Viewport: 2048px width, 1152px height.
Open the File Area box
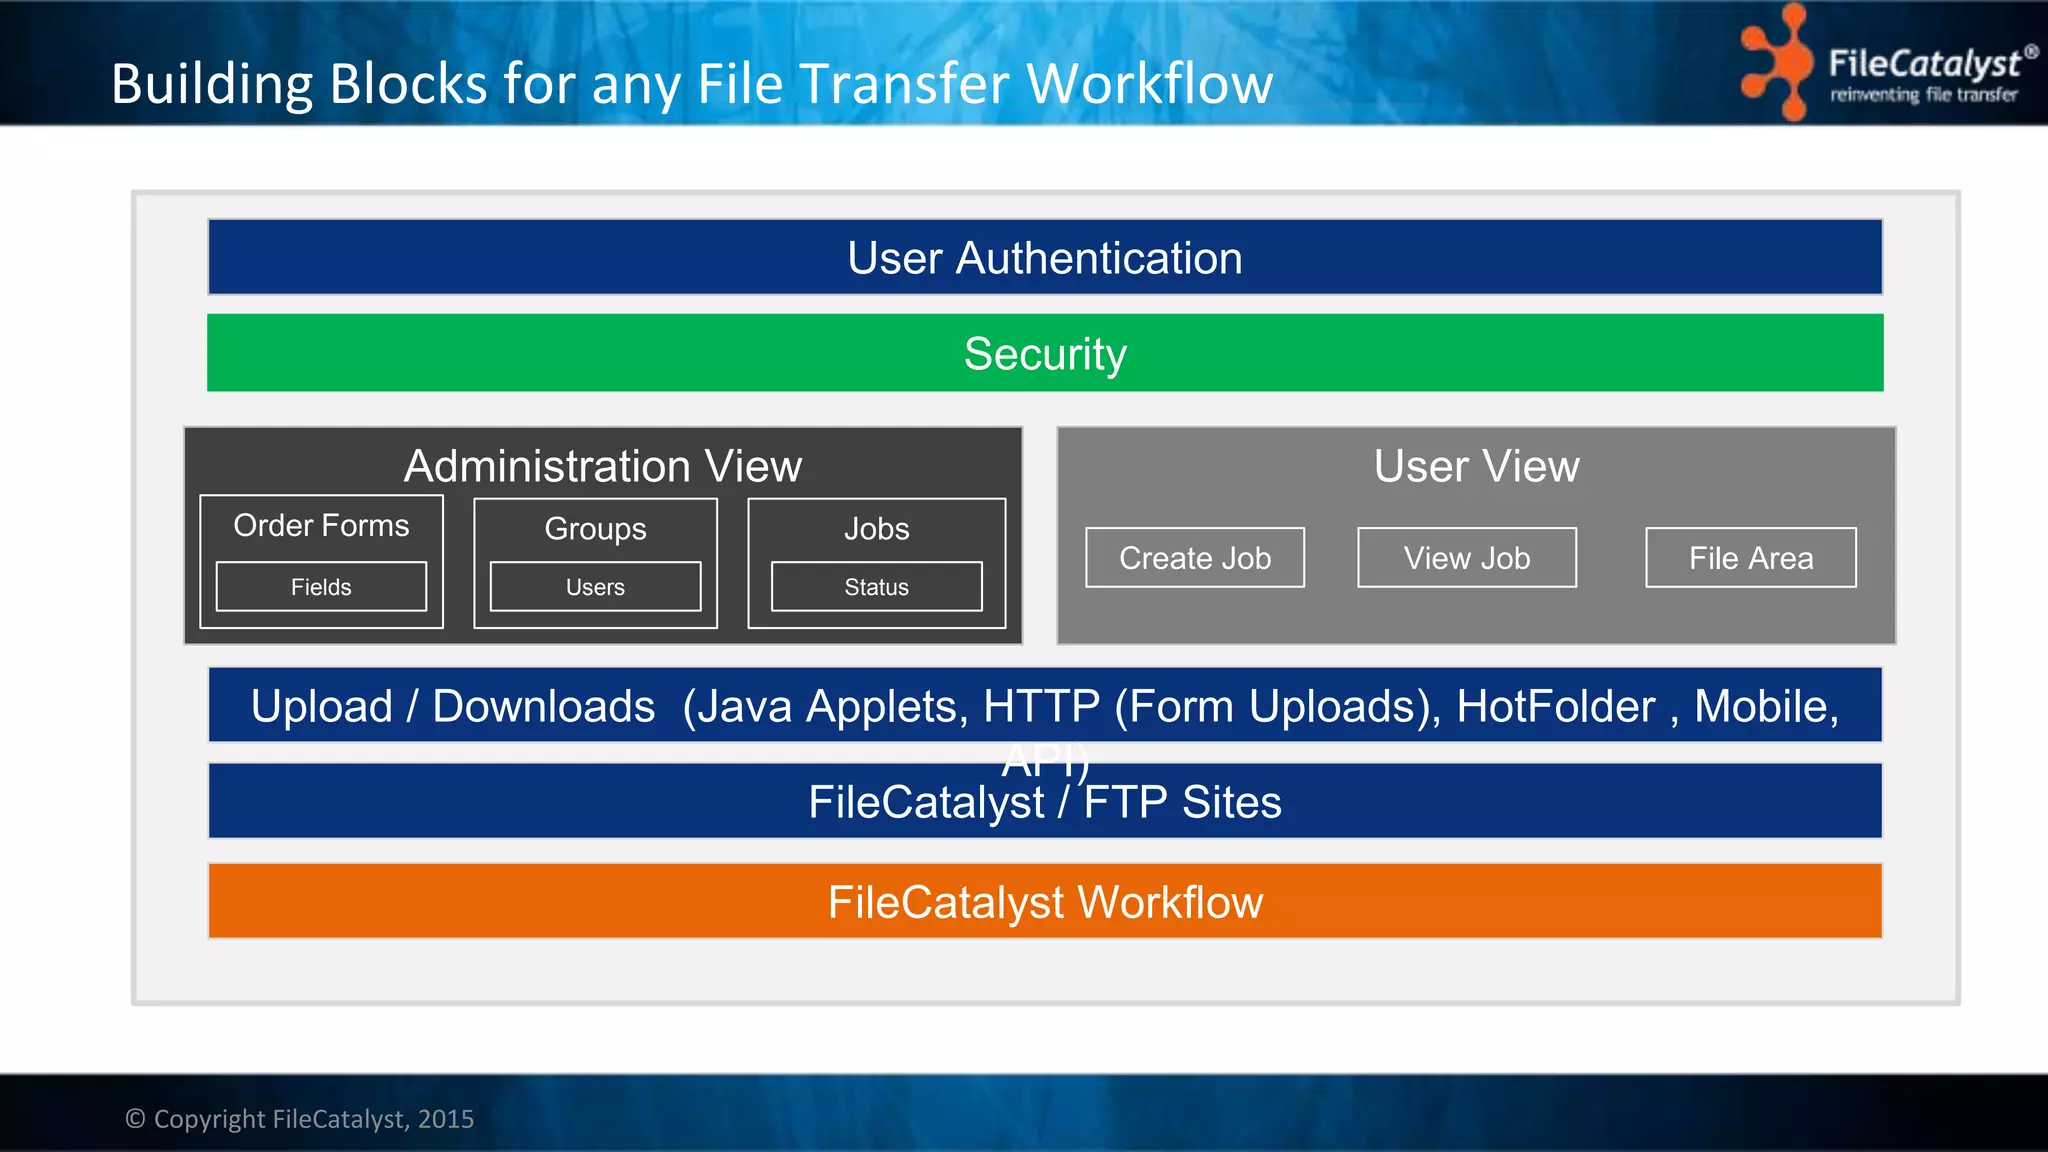1751,558
